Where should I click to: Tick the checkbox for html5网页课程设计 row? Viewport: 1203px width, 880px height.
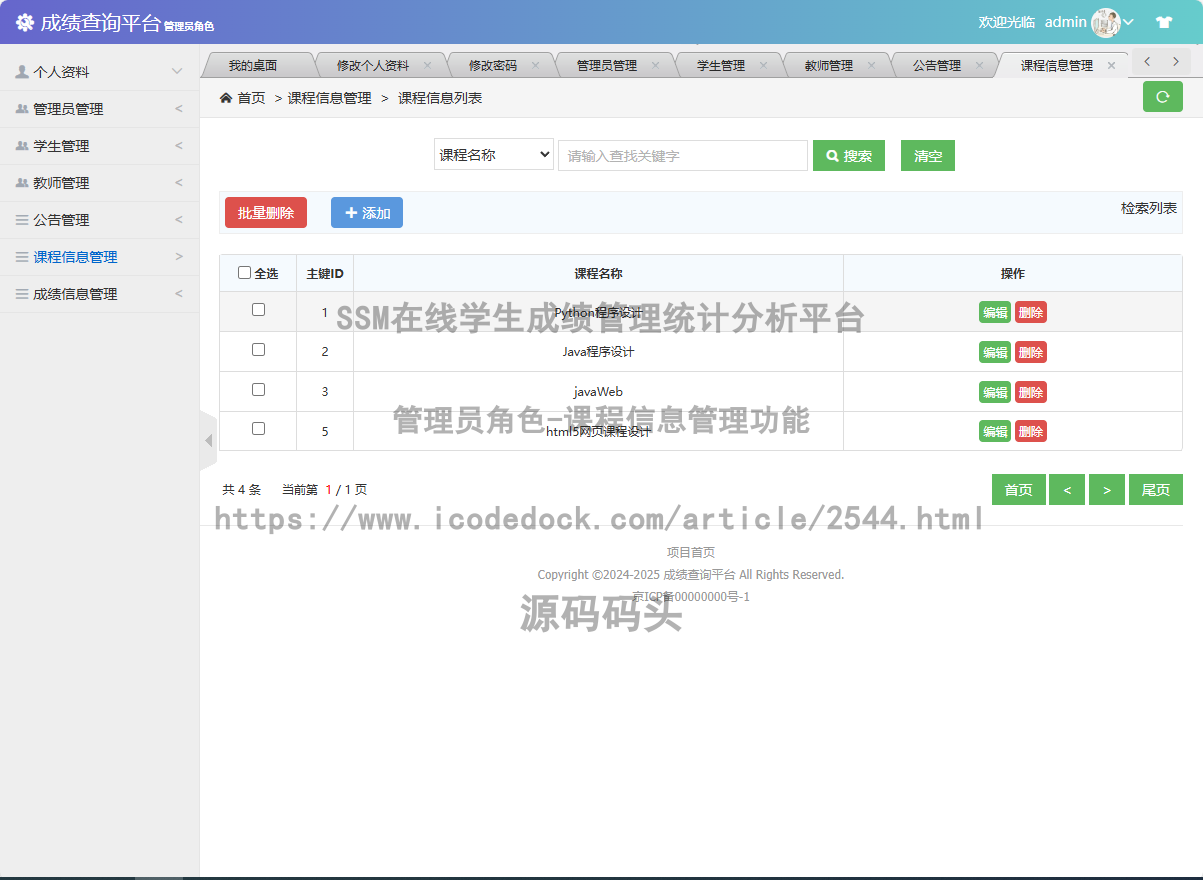coord(258,429)
